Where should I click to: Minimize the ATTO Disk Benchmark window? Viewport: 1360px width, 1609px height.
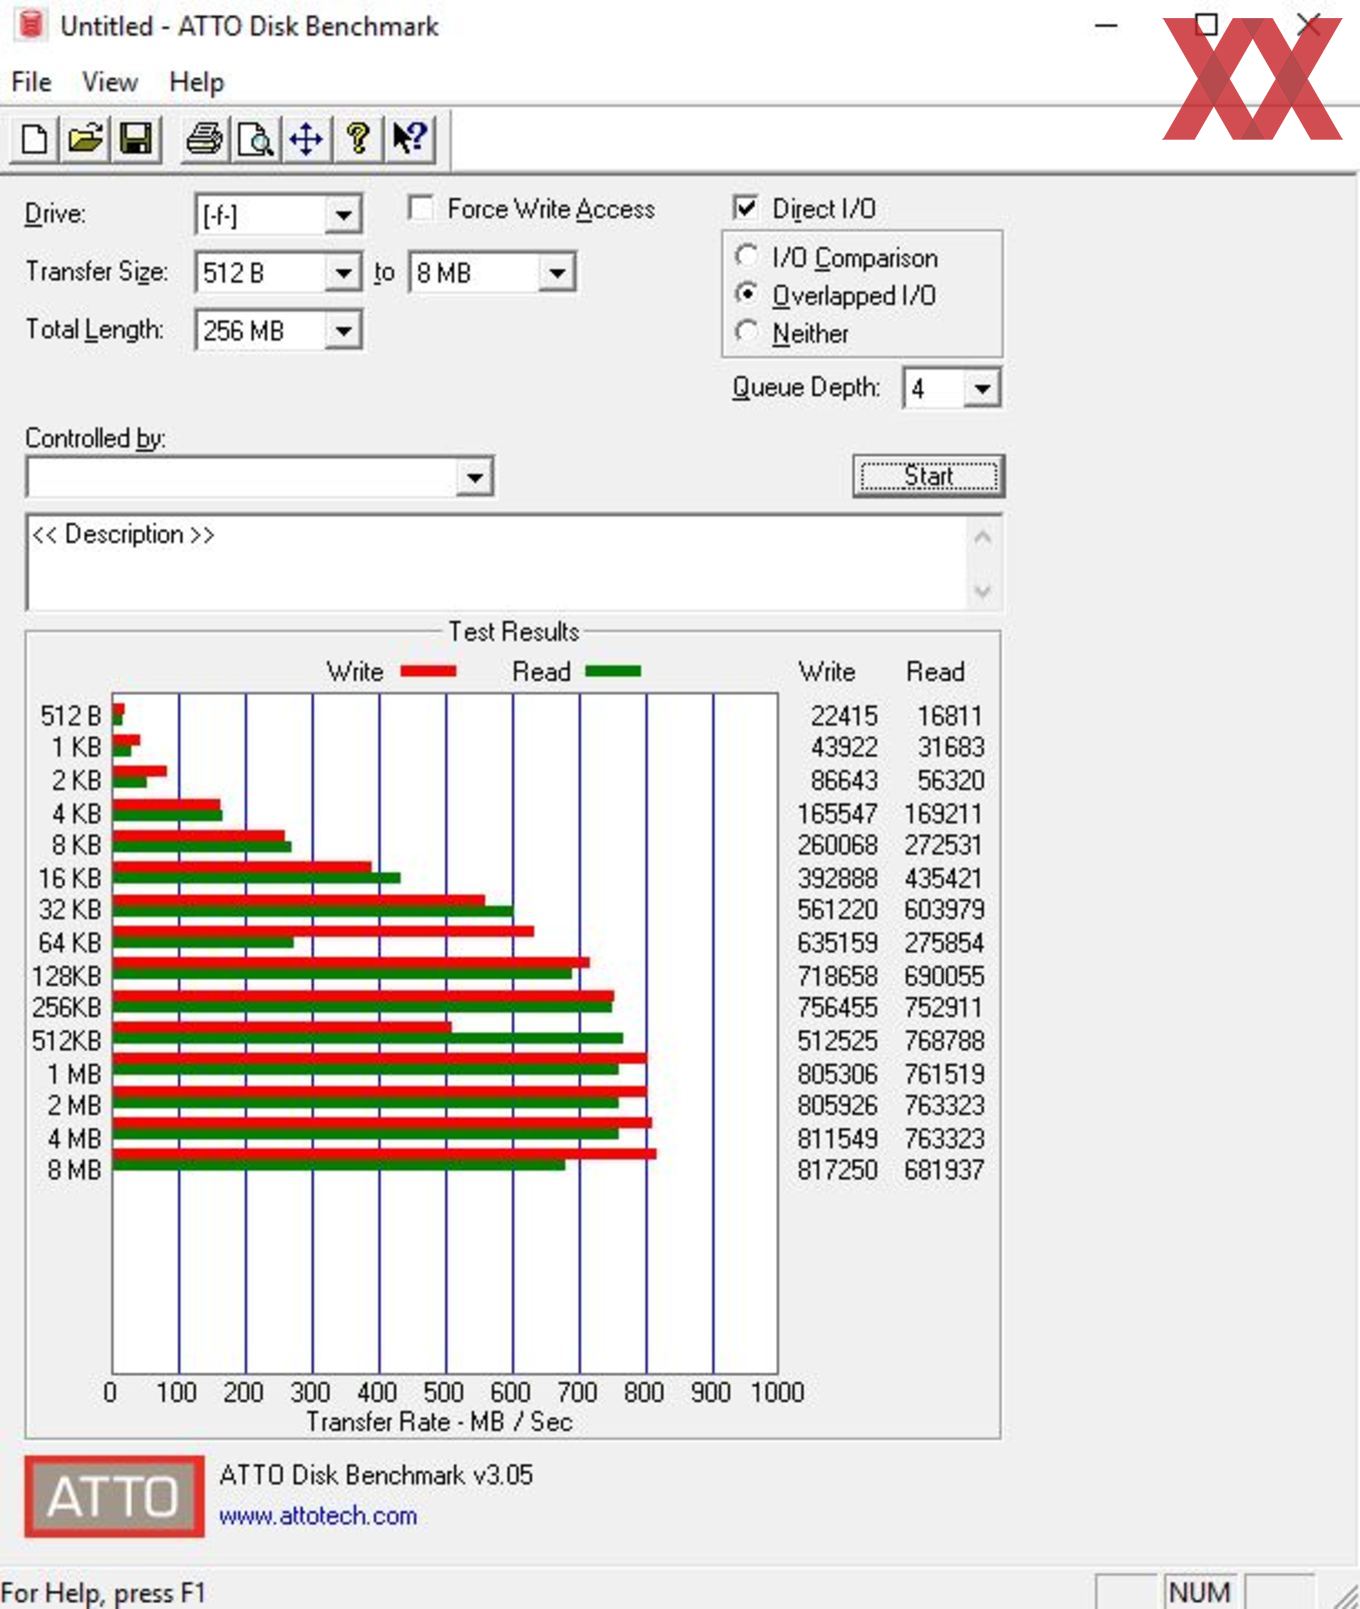pos(1106,25)
